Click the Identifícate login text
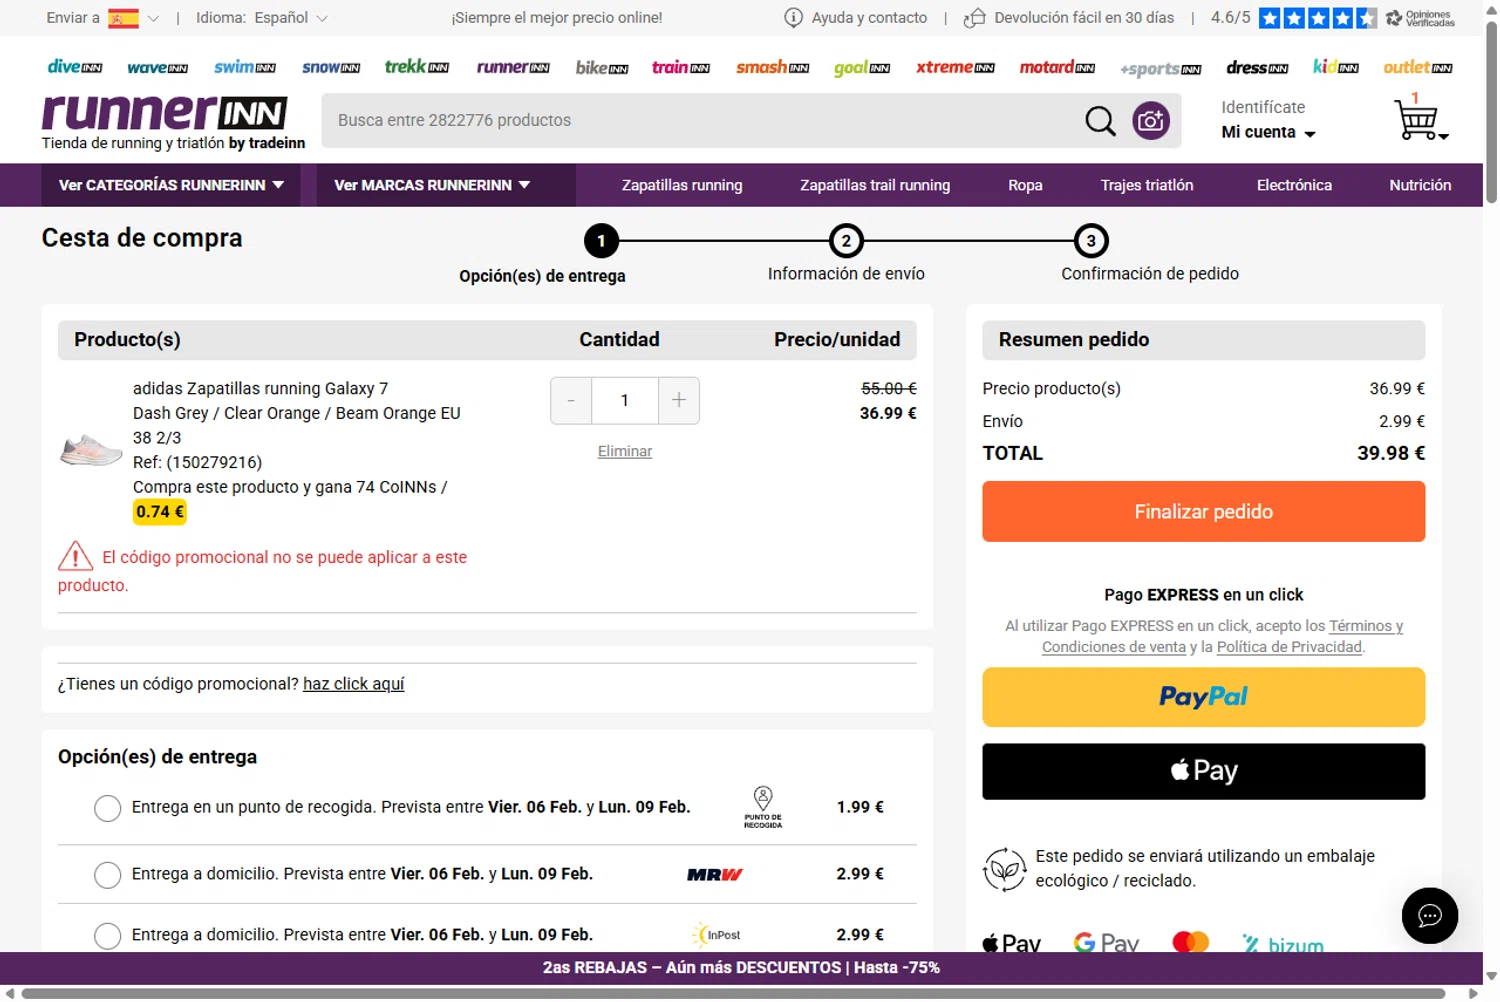The width and height of the screenshot is (1500, 1002). coord(1263,107)
